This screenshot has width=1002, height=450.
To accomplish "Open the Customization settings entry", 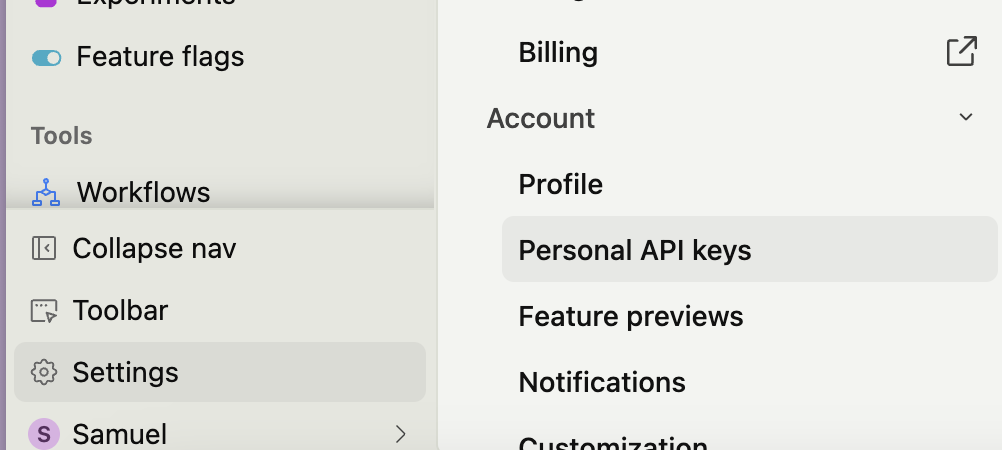I will click(612, 443).
